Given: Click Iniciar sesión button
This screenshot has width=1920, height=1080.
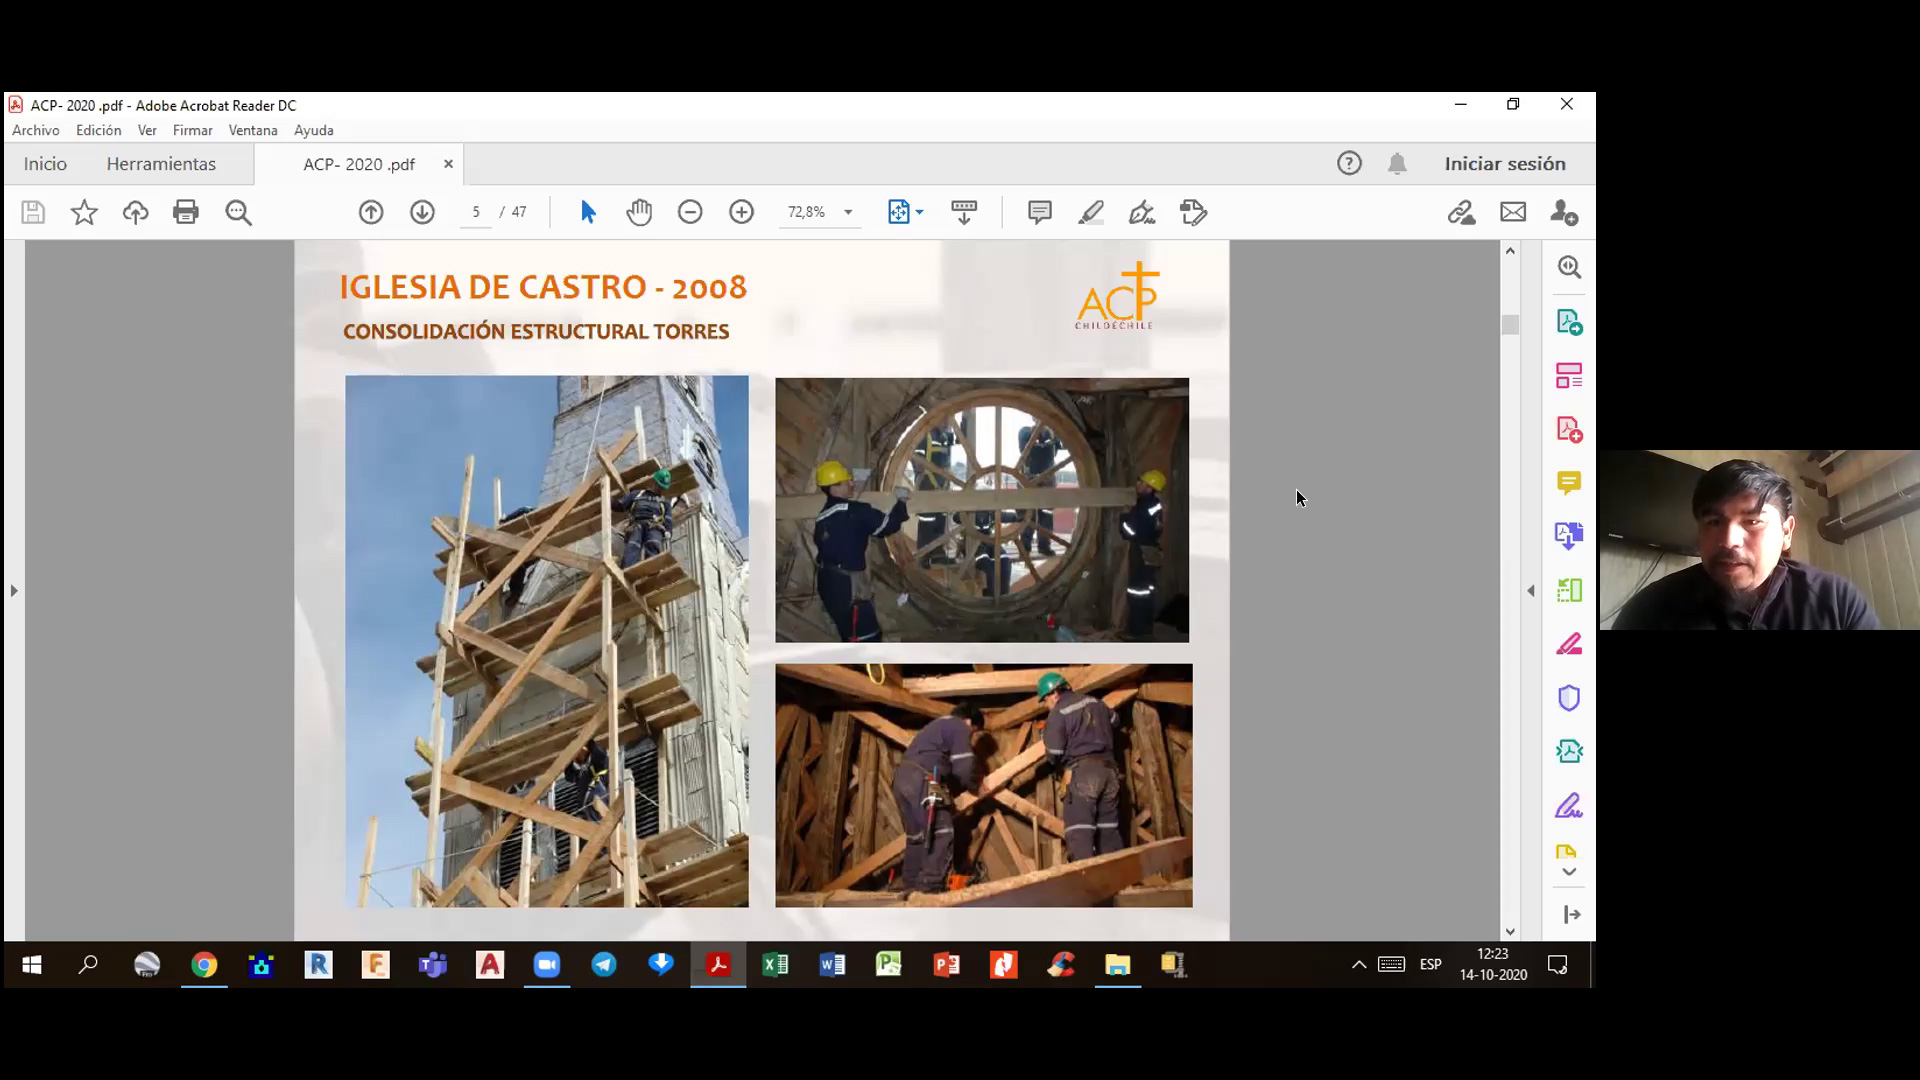Looking at the screenshot, I should 1504,164.
